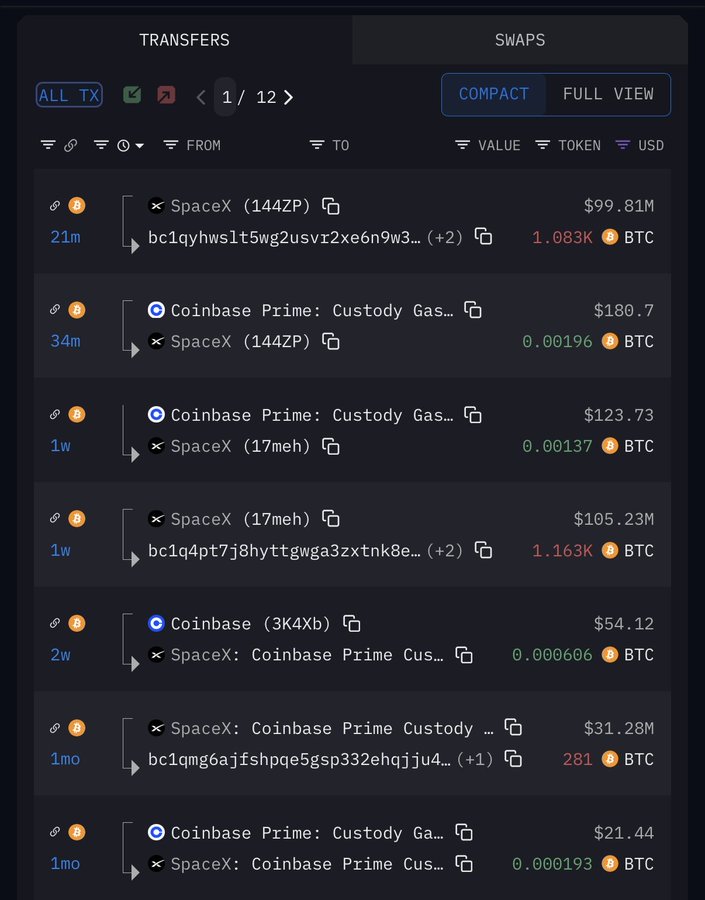
Task: Copy the bc1qyhwslt5wg2usvr2xe6n9w3 recipient address
Action: tap(484, 237)
